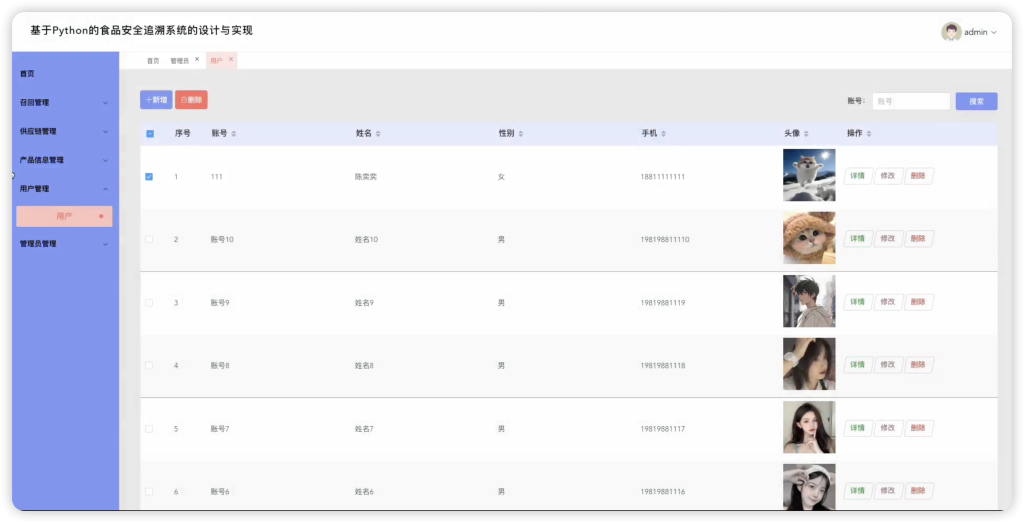Click the red 删除 batch button
Screen dimensions: 1024x523
click(191, 100)
